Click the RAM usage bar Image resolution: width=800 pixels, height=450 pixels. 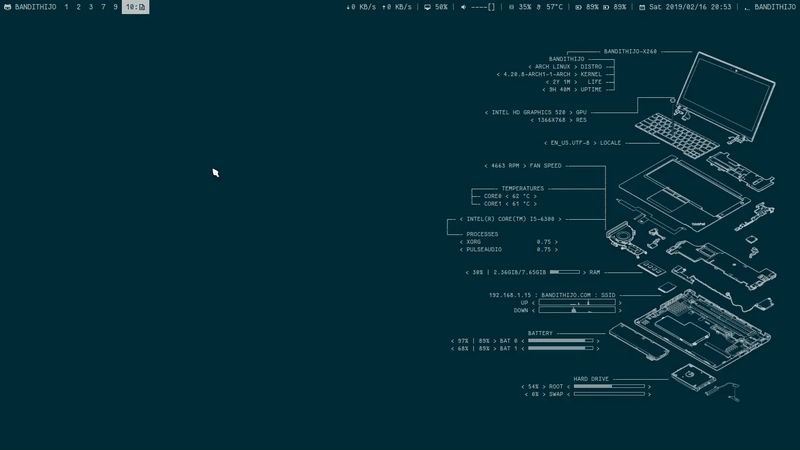tap(565, 272)
